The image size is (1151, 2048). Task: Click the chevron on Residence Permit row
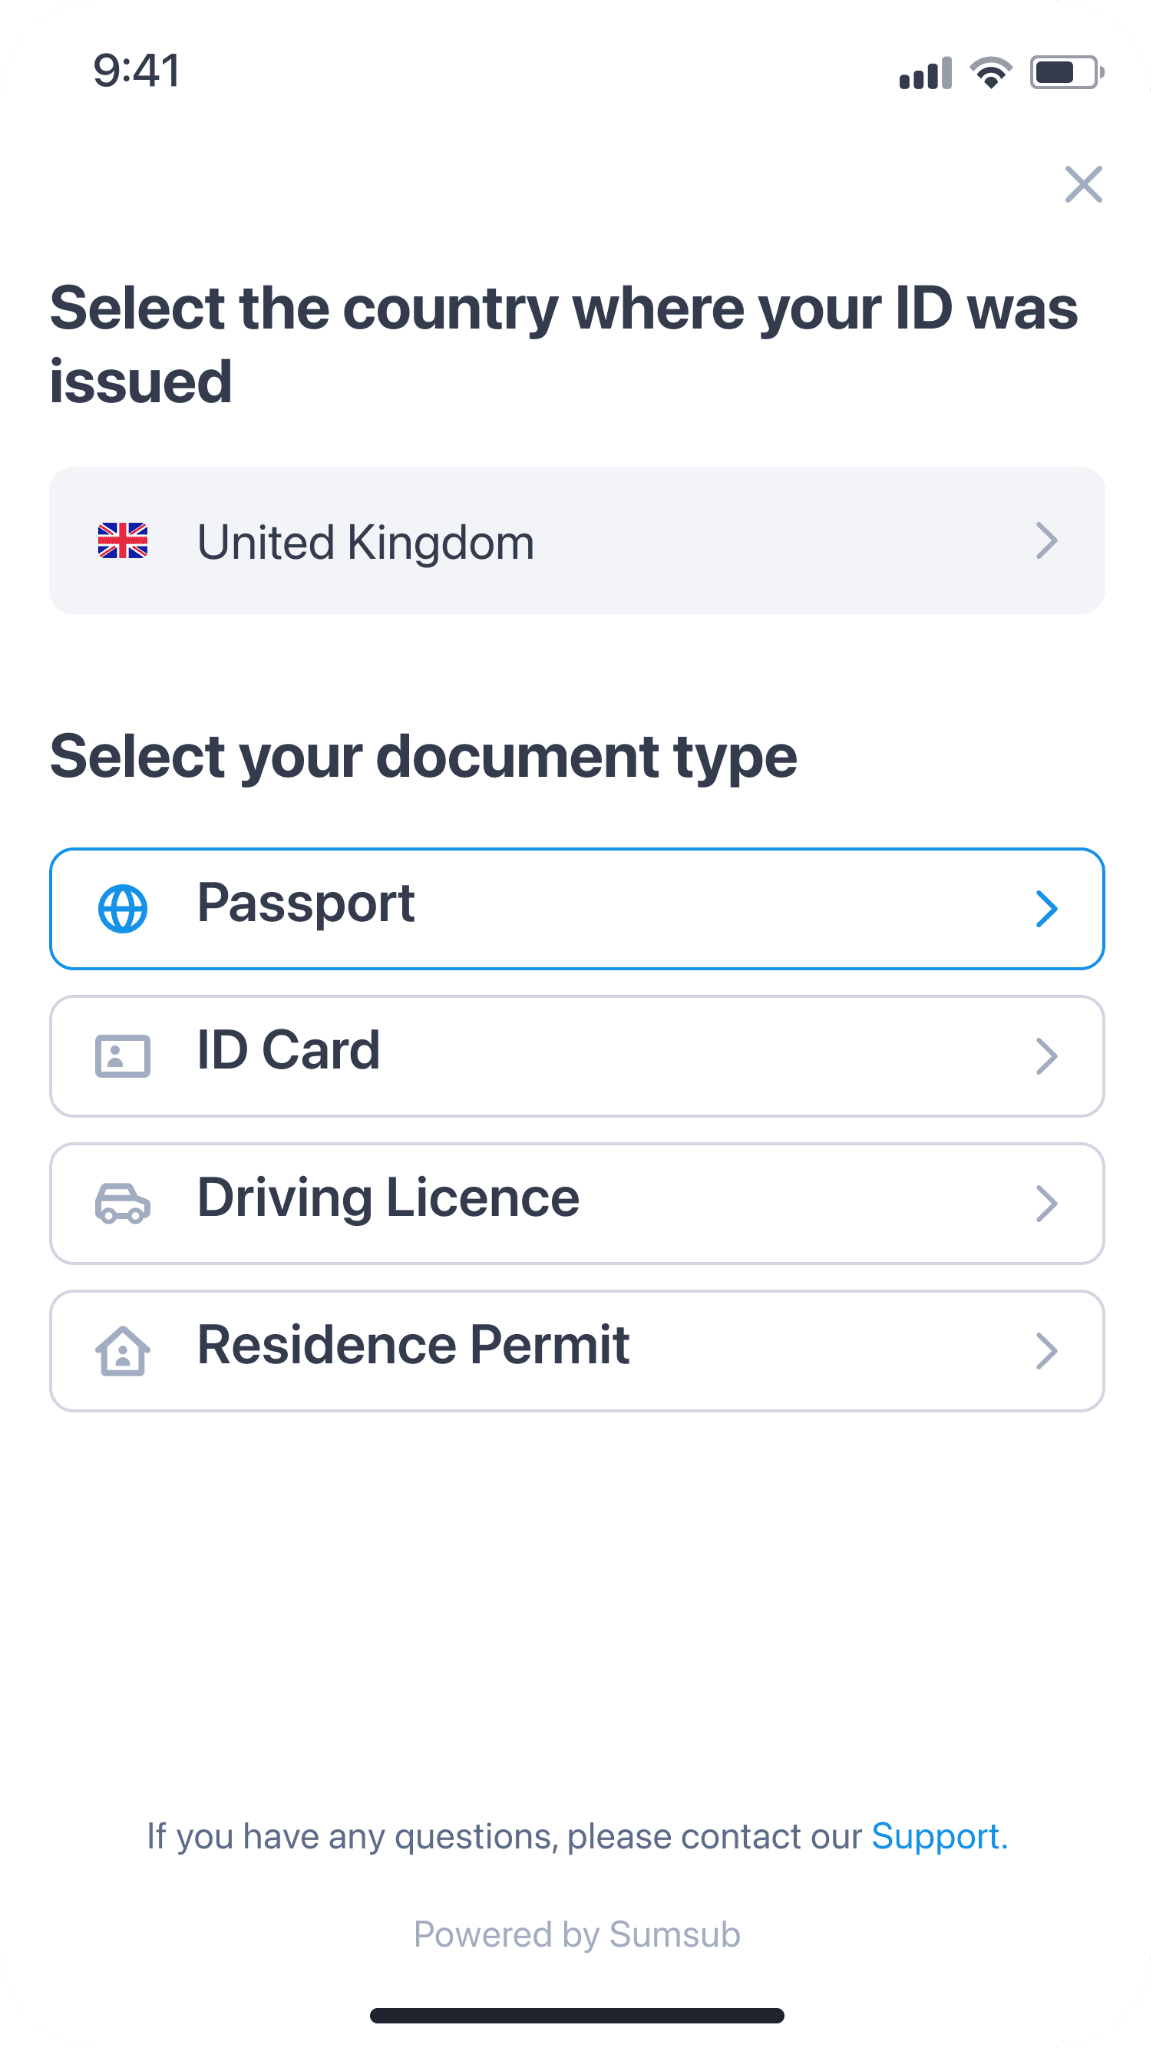(1046, 1351)
